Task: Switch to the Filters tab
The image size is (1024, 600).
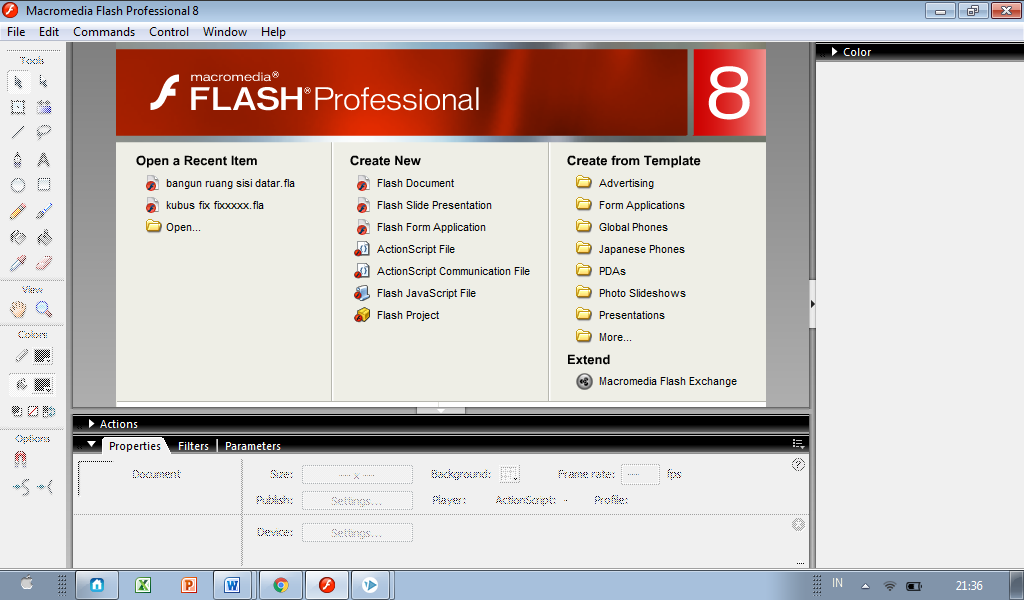Action: [x=193, y=446]
